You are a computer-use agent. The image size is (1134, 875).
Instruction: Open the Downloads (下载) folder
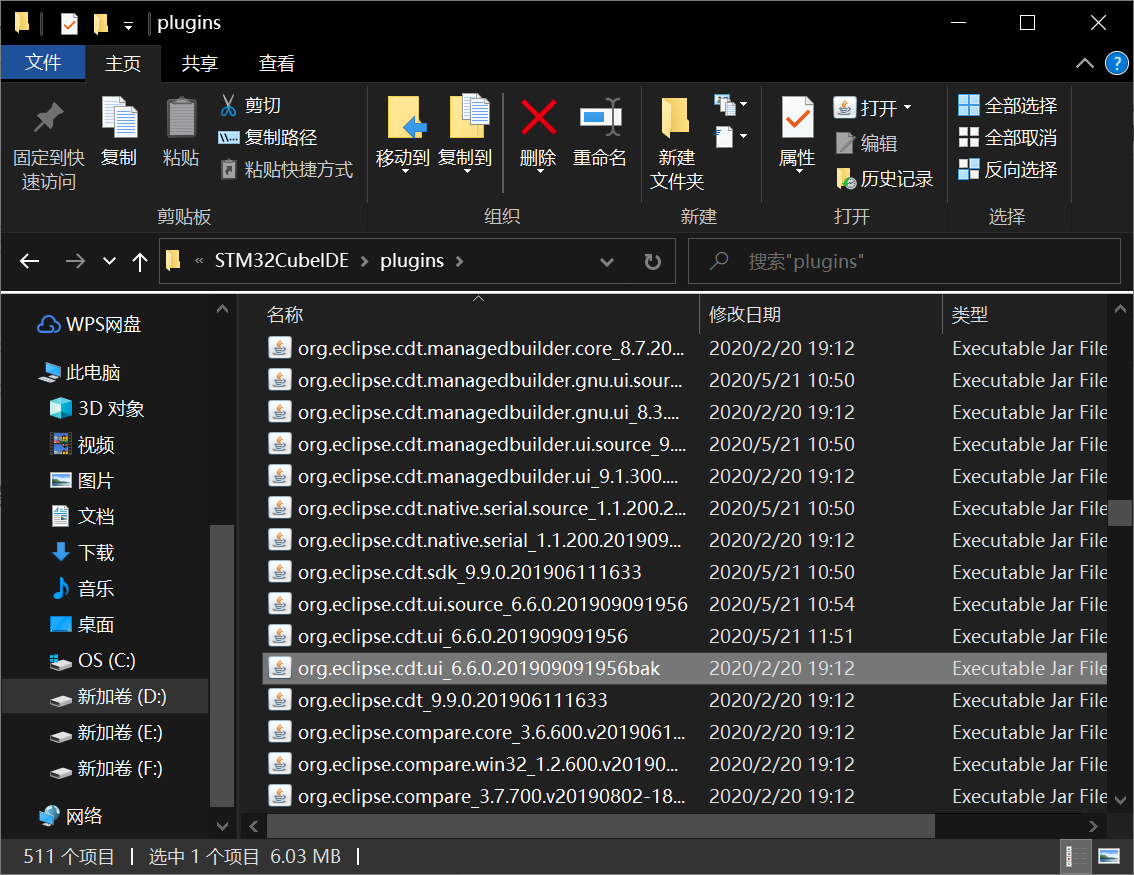pyautogui.click(x=82, y=552)
